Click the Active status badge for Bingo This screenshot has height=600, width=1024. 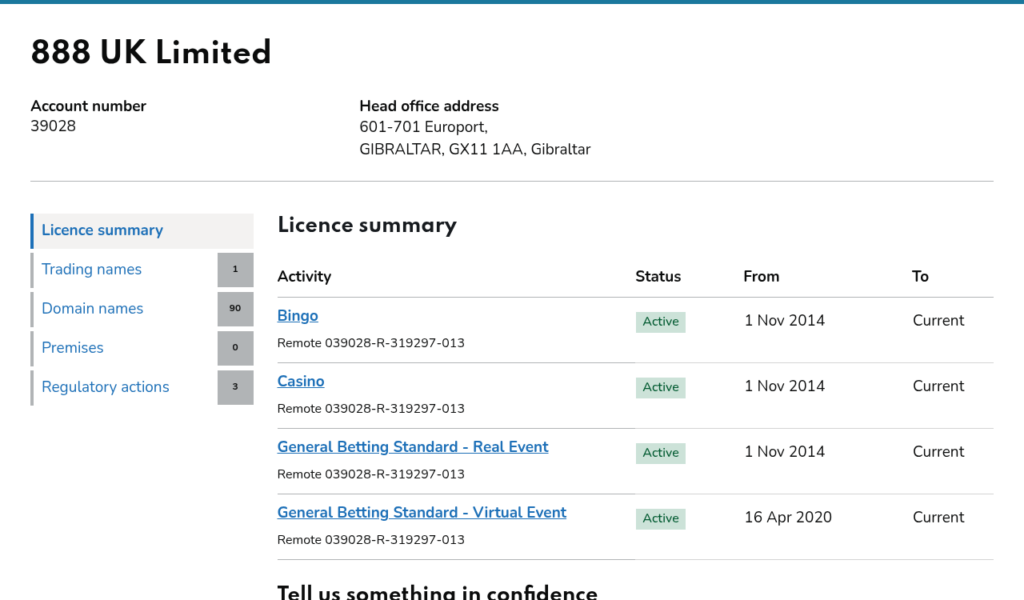click(660, 322)
